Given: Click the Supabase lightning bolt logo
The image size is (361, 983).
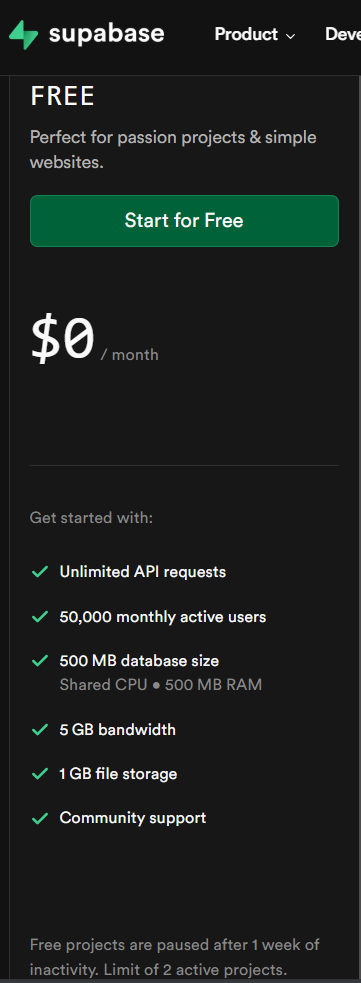Looking at the screenshot, I should (23, 34).
